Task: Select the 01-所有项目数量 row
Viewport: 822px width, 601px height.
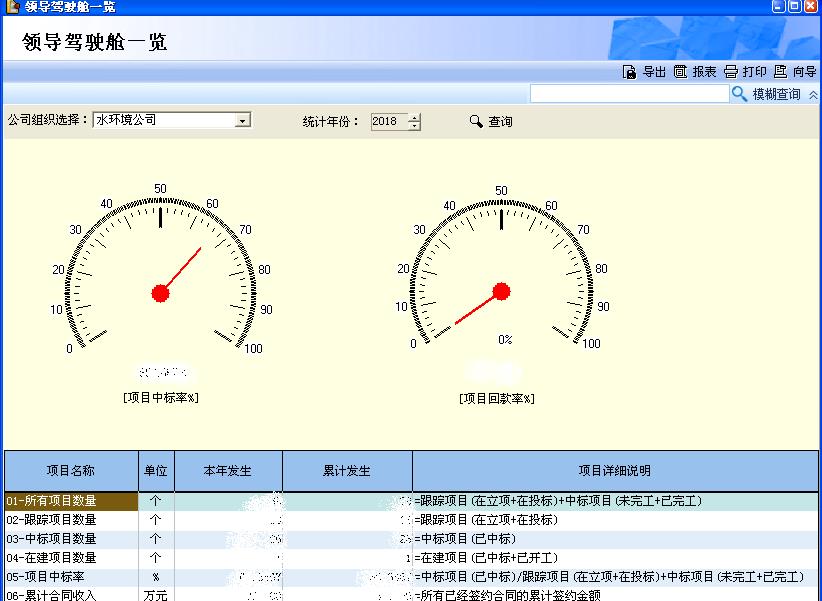Action: pos(70,500)
